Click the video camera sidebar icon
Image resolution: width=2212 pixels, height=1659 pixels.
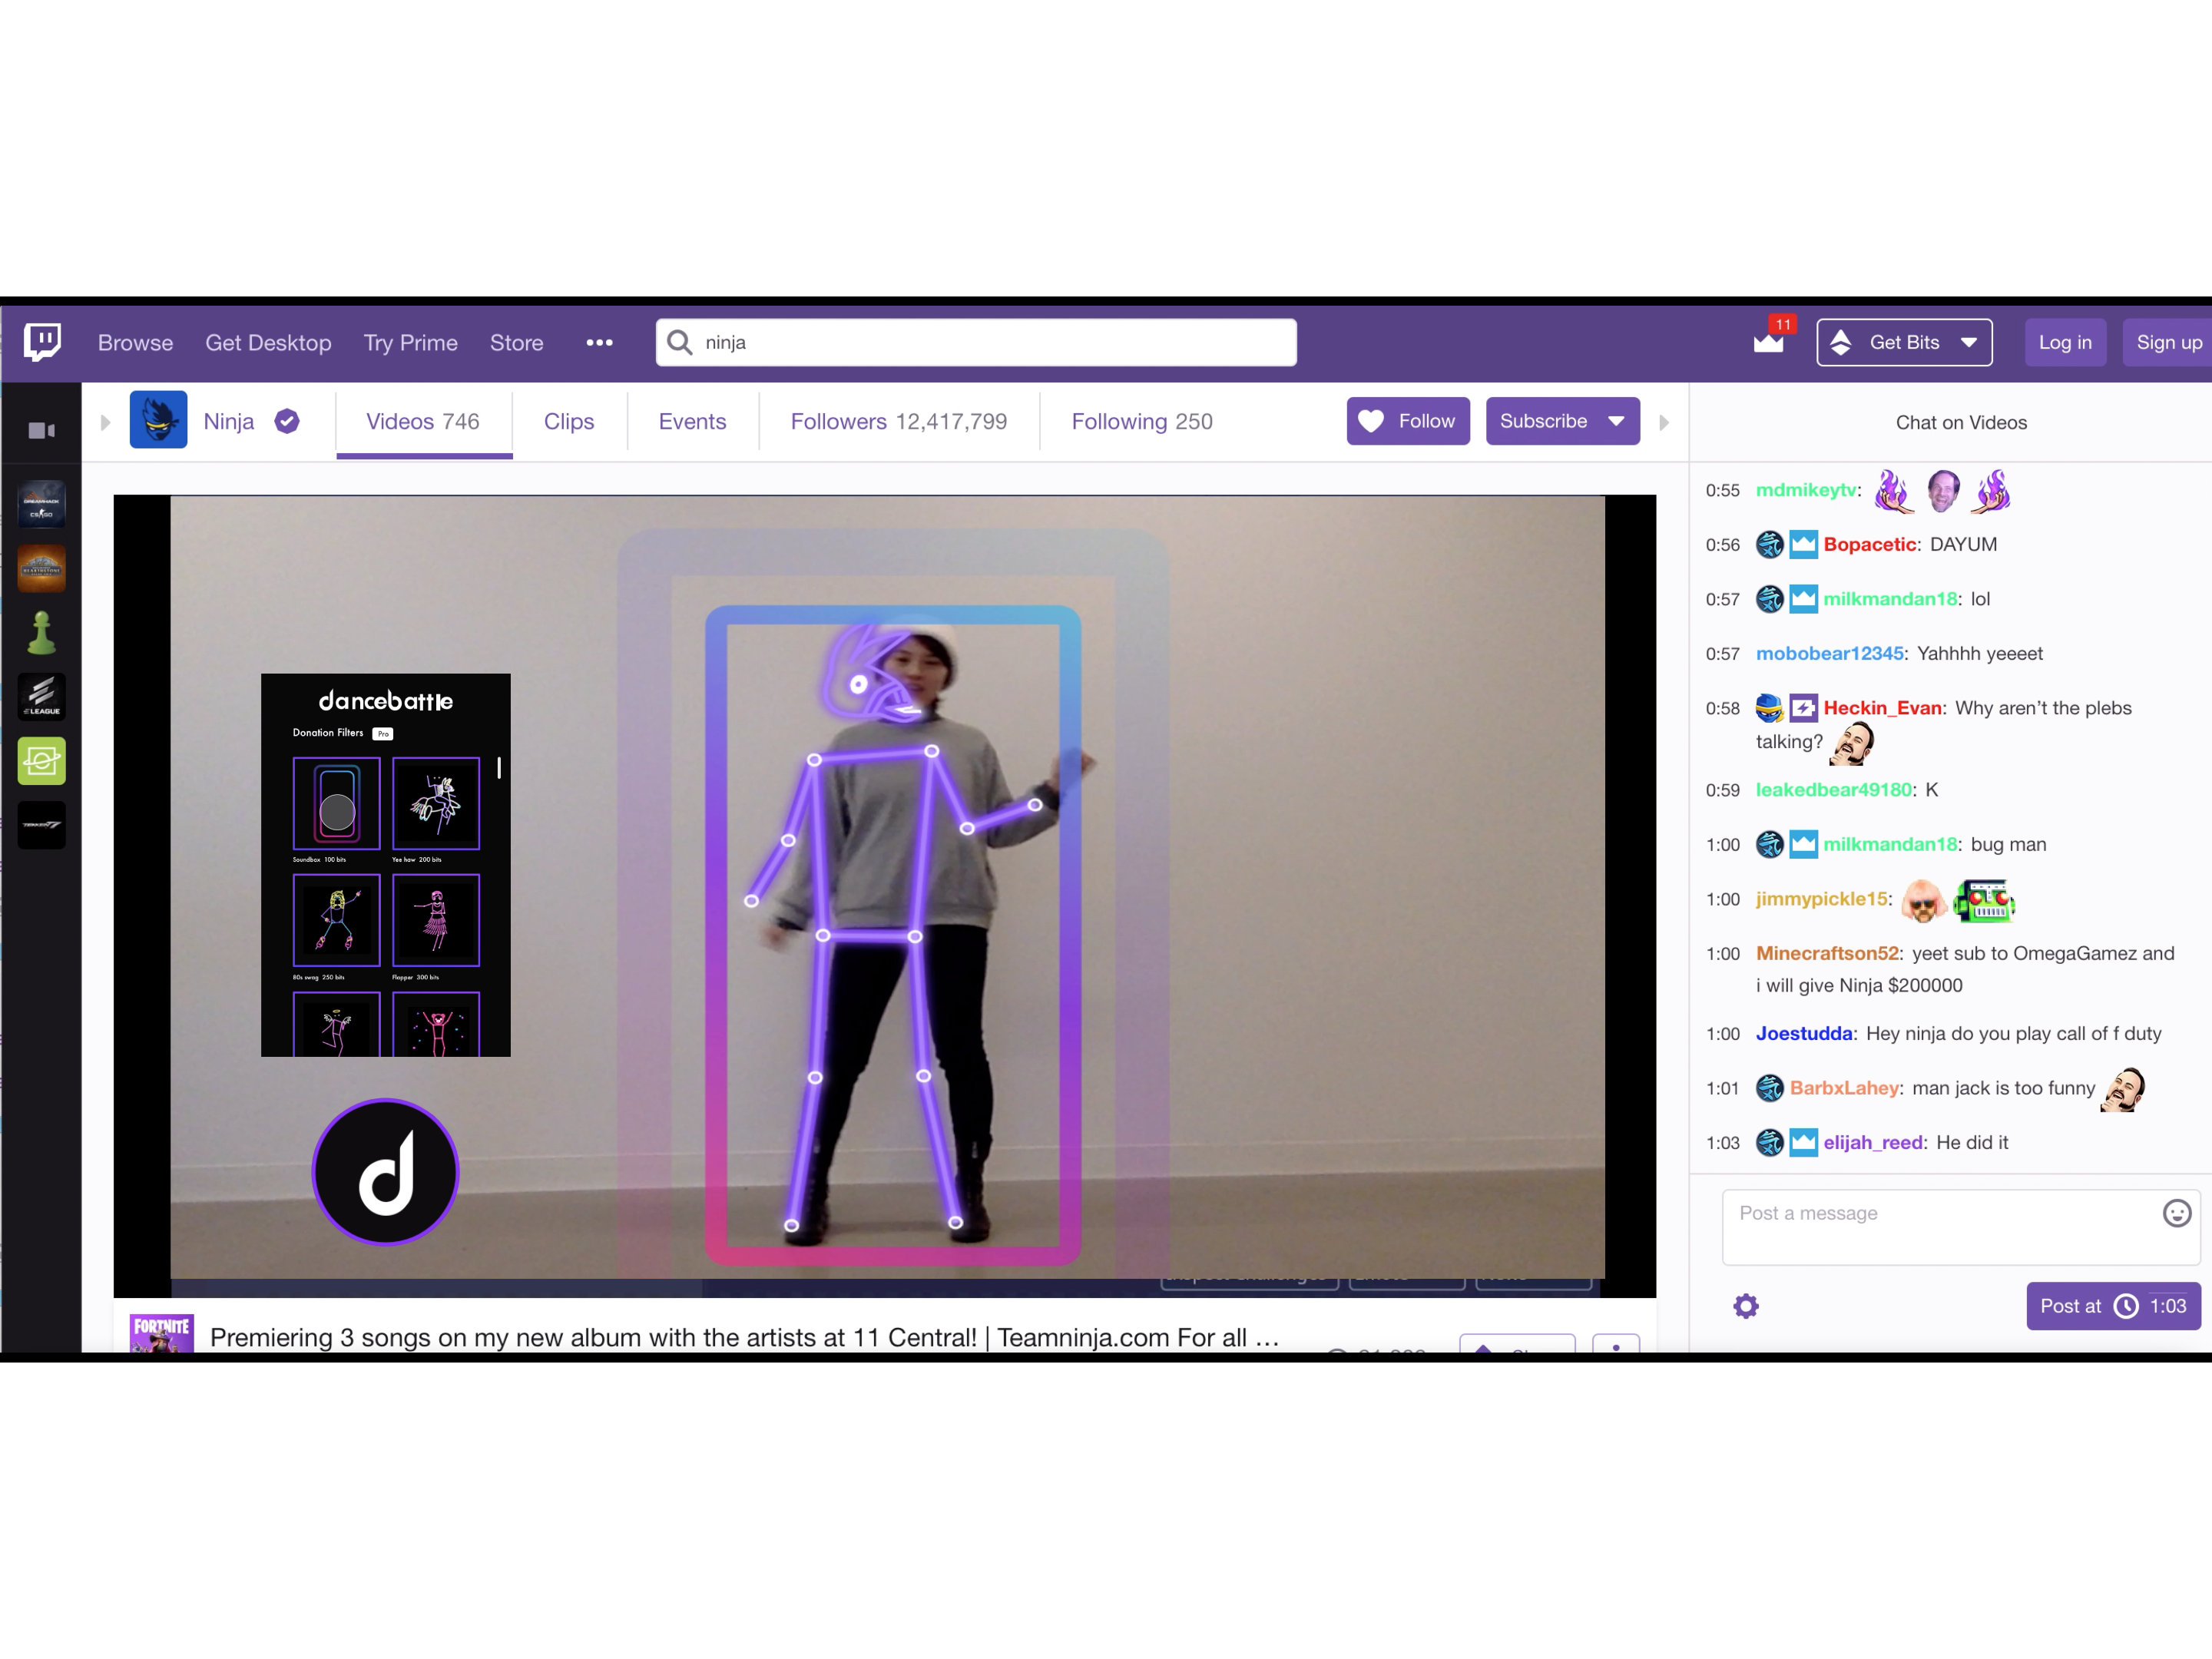(x=41, y=430)
